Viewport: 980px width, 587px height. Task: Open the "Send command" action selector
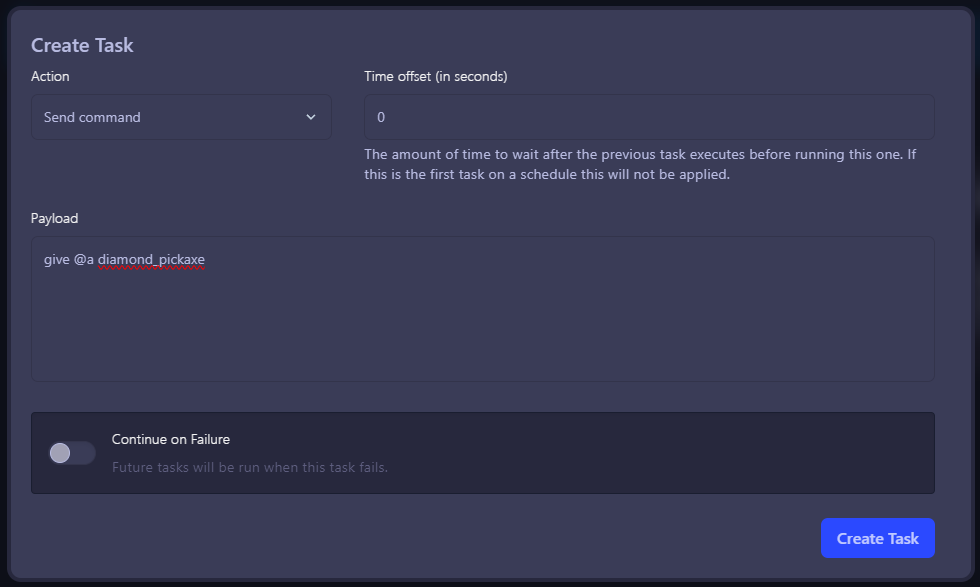click(x=180, y=117)
